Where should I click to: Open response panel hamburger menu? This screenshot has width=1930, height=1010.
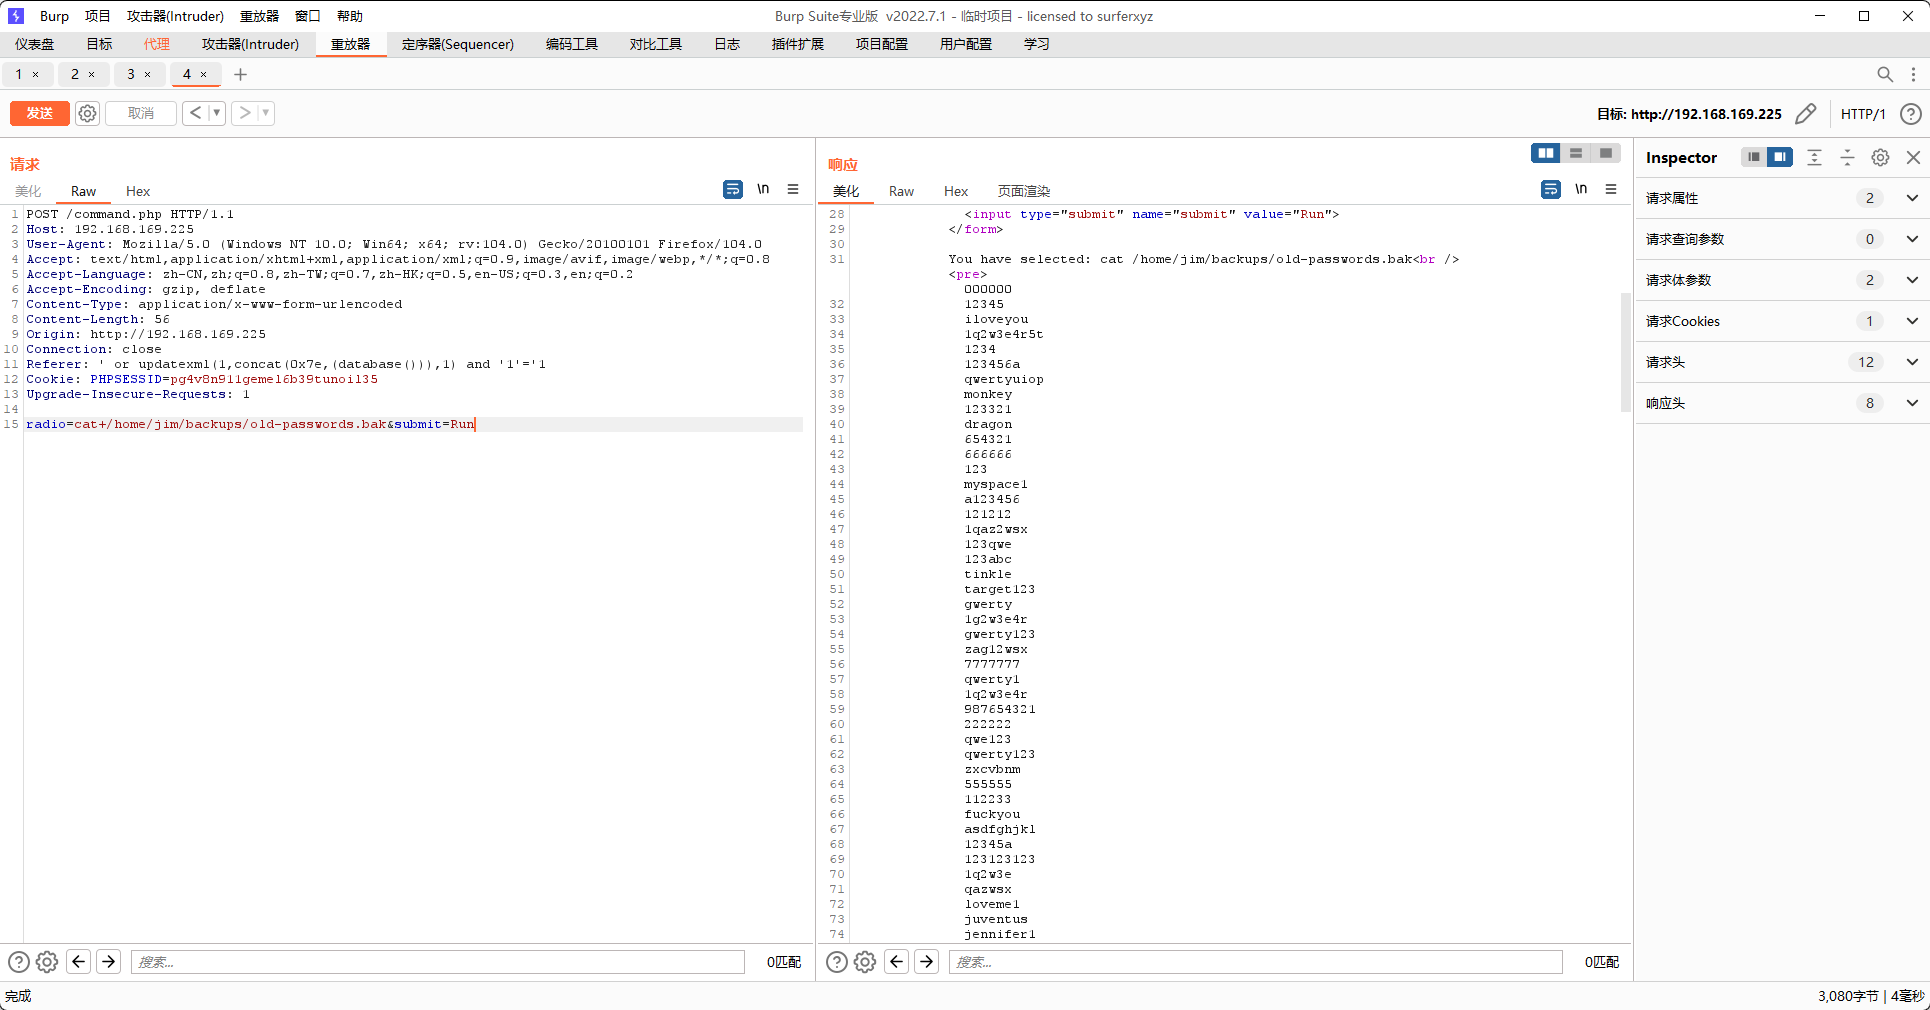coord(1611,189)
